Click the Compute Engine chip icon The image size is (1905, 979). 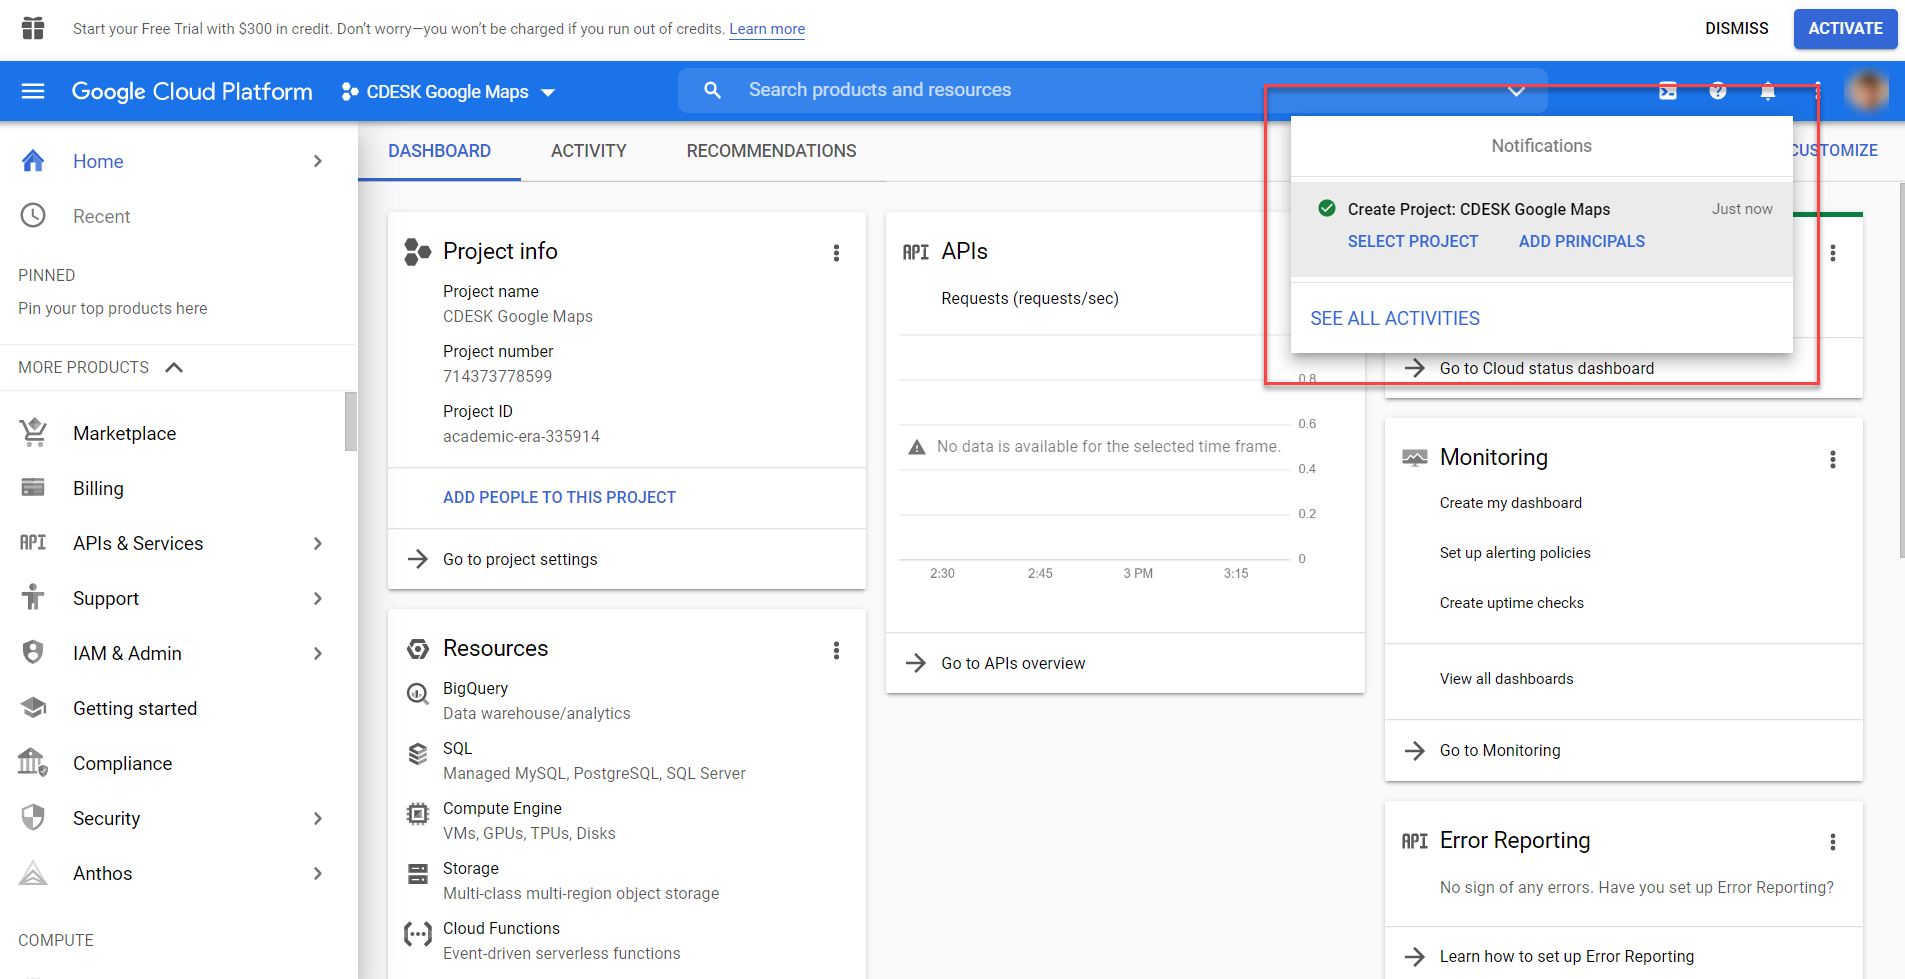[x=418, y=814]
